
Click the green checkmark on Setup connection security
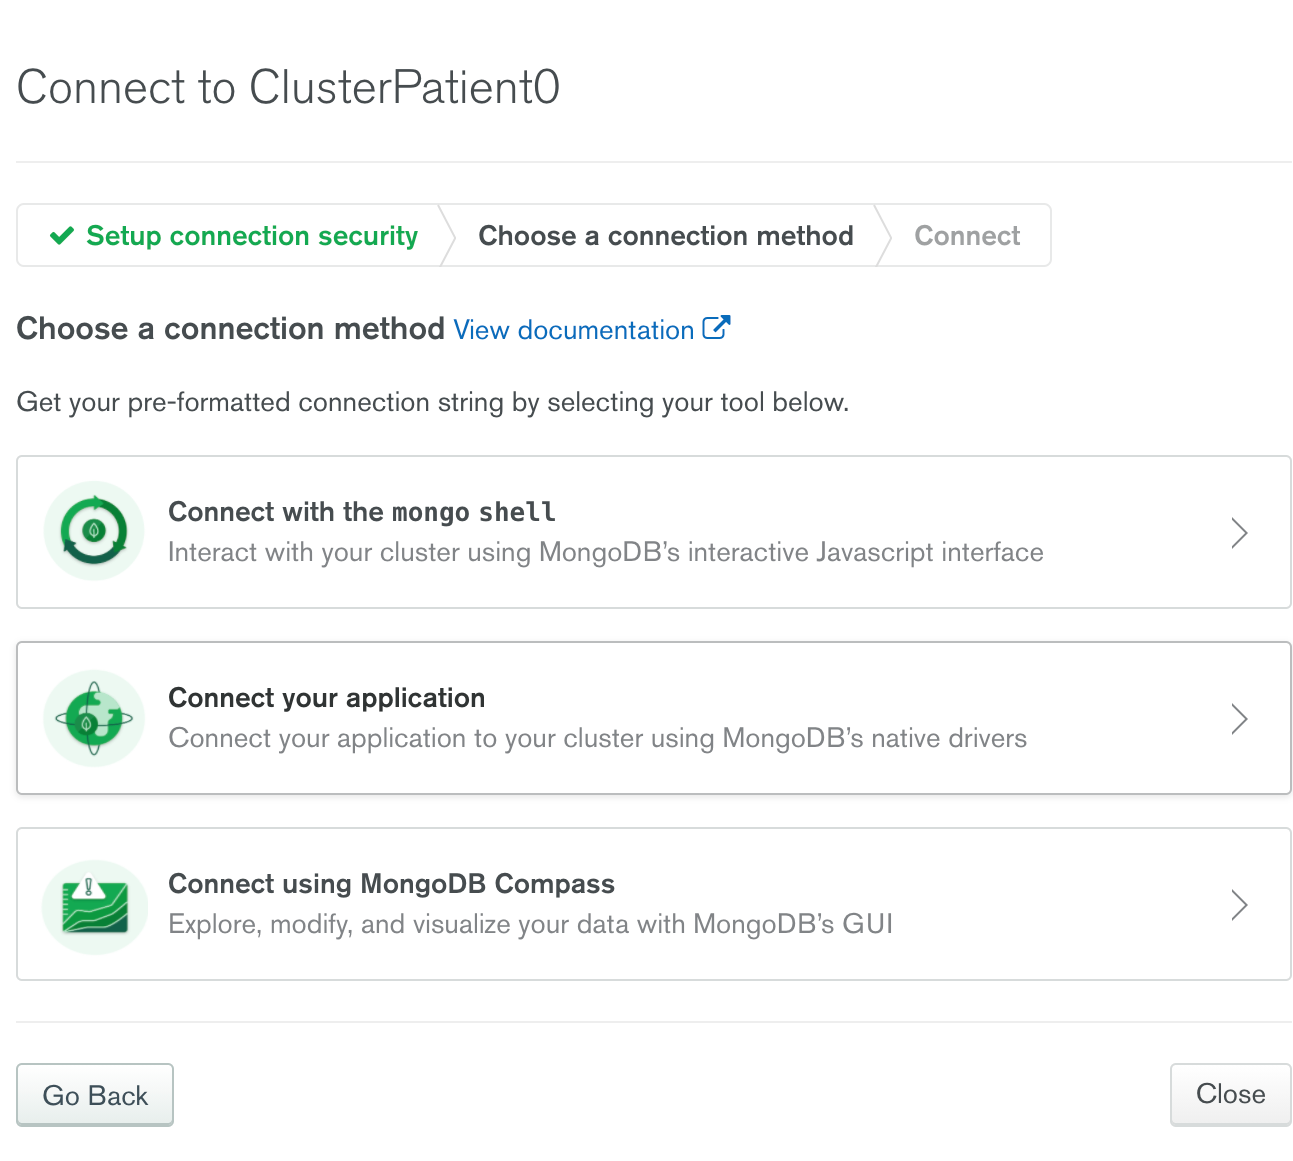coord(61,235)
